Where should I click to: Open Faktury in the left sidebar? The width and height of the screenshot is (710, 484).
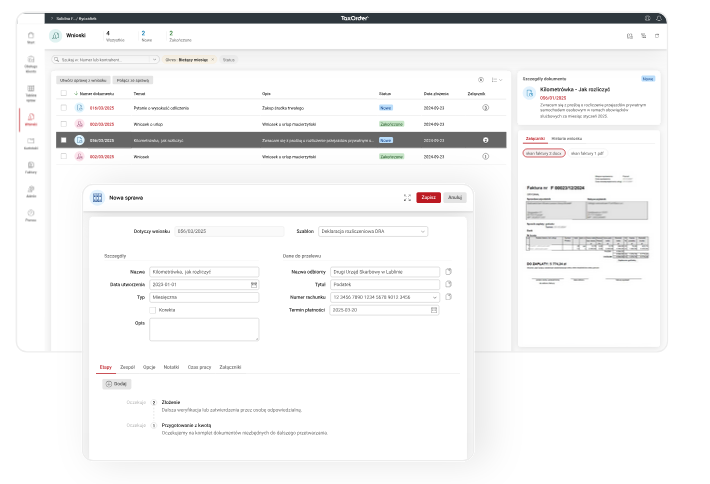tap(31, 165)
